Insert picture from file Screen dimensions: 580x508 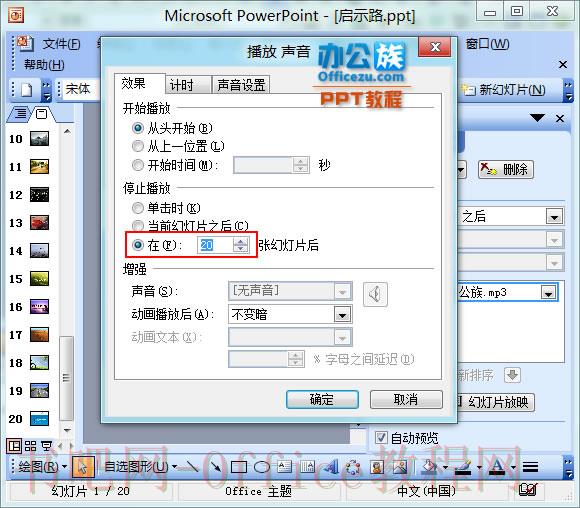click(400, 467)
